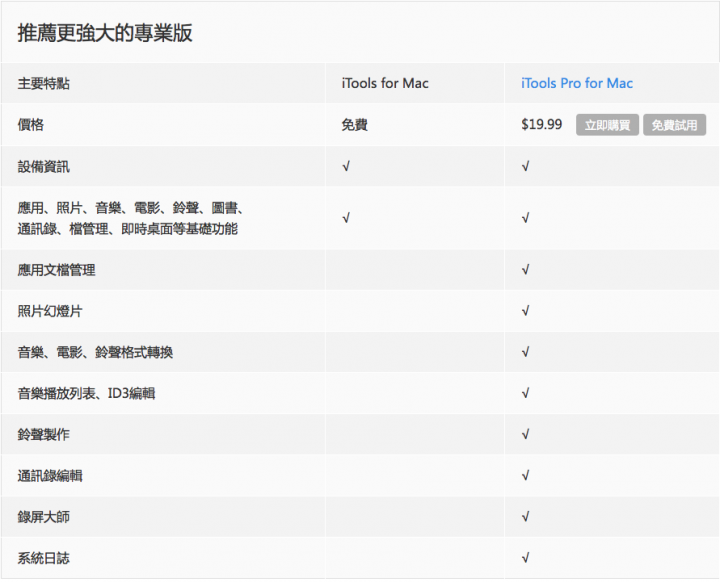Click Pro checkmark in 通訊錄編輯 row

point(525,475)
